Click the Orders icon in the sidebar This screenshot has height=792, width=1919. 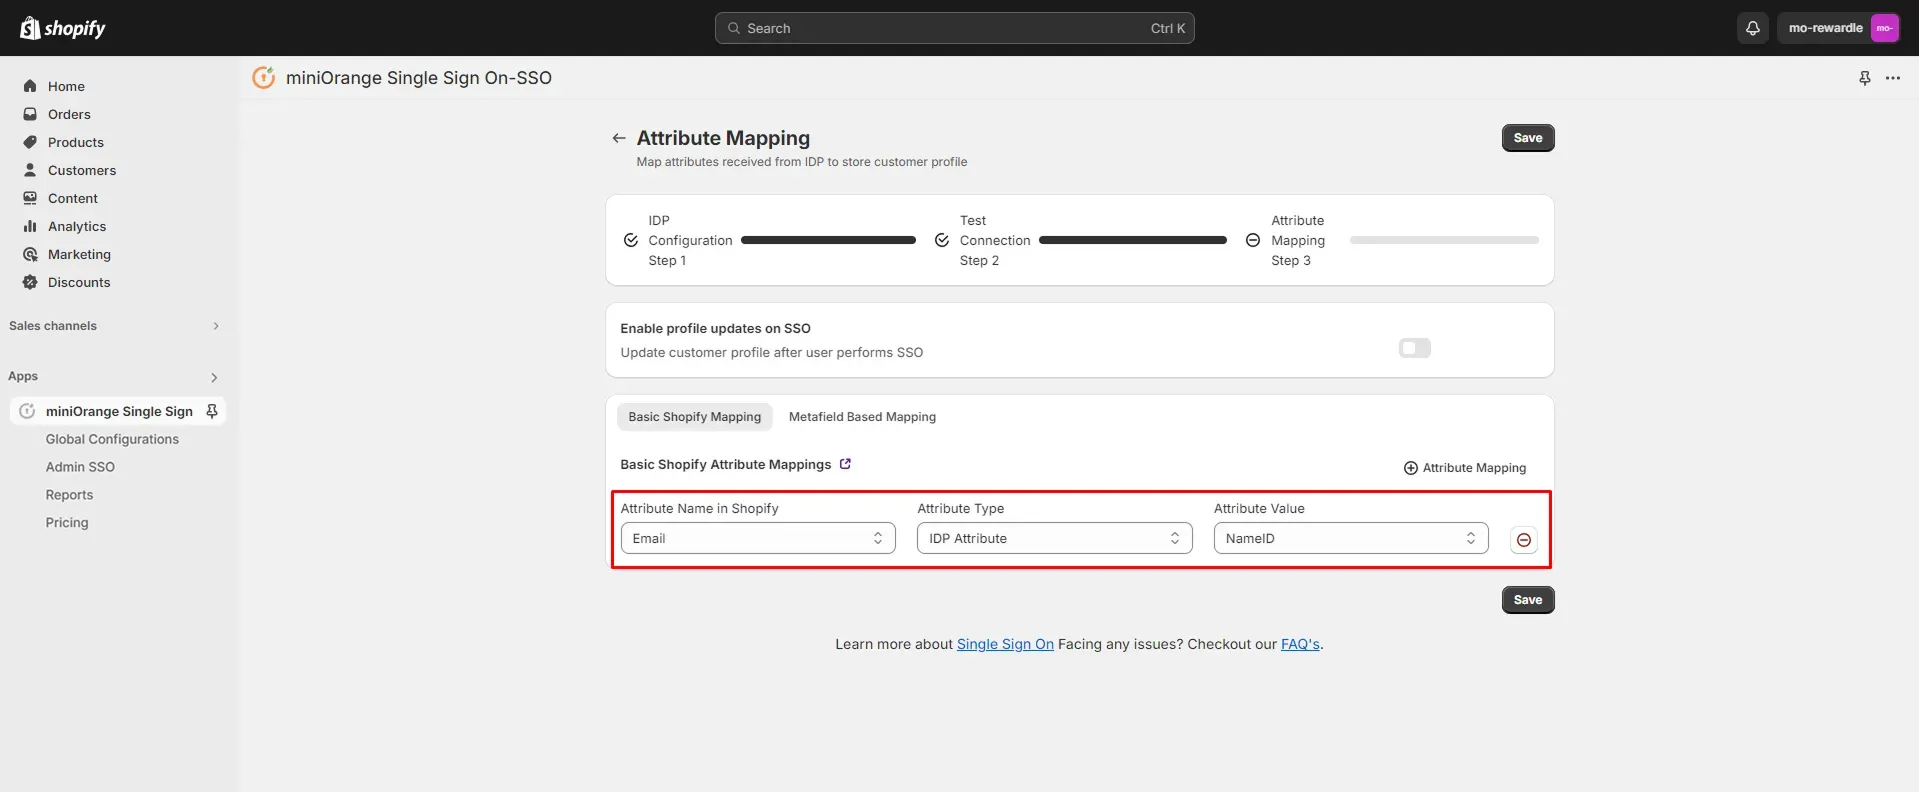pos(30,114)
